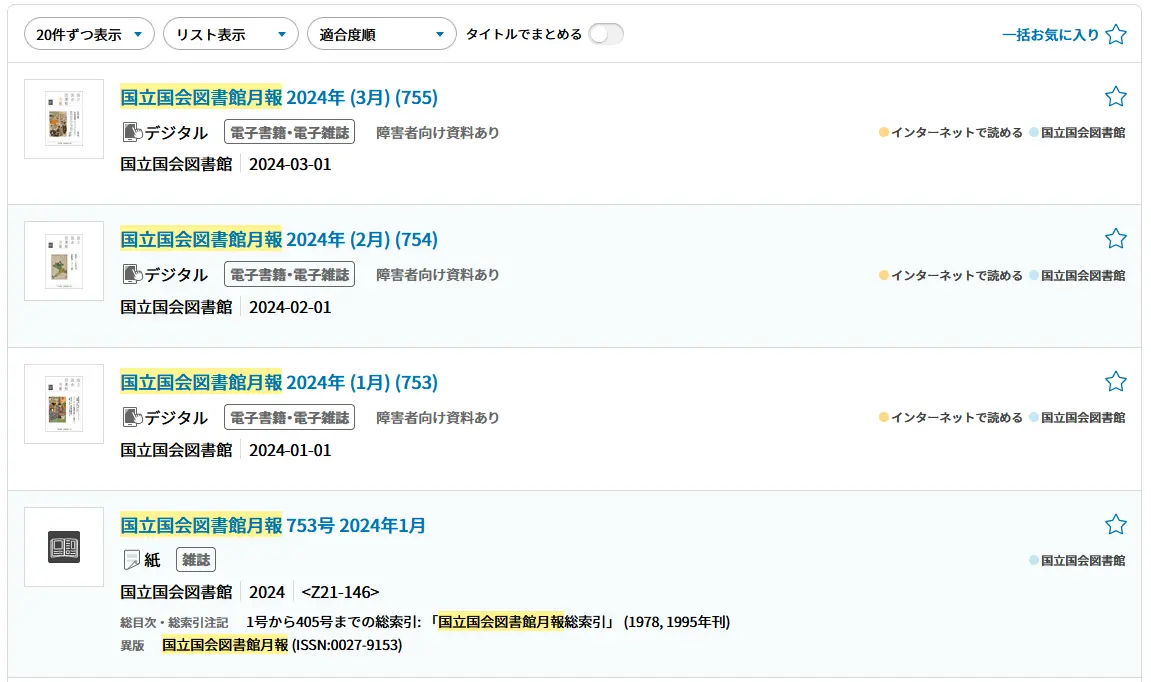The width and height of the screenshot is (1151, 682).
Task: Click the cover thumbnail of the 2024年 (1月) (753) issue
Action: point(64,405)
